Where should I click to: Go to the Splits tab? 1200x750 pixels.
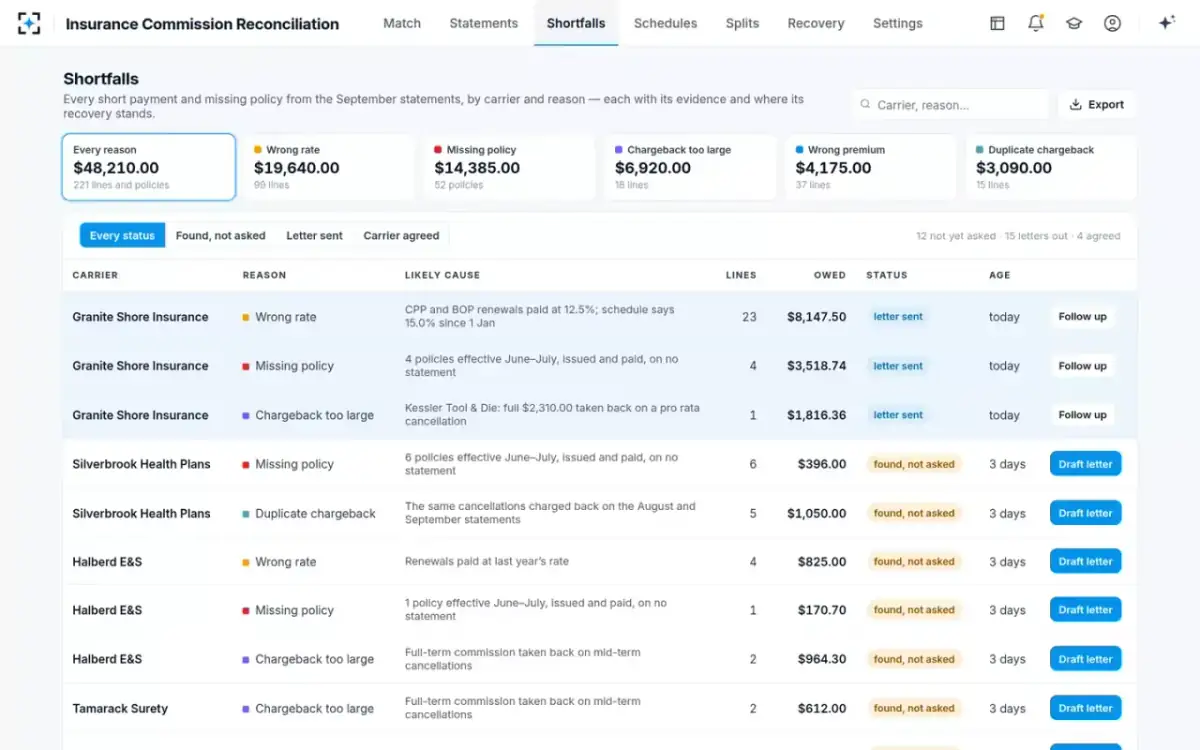[x=742, y=23]
